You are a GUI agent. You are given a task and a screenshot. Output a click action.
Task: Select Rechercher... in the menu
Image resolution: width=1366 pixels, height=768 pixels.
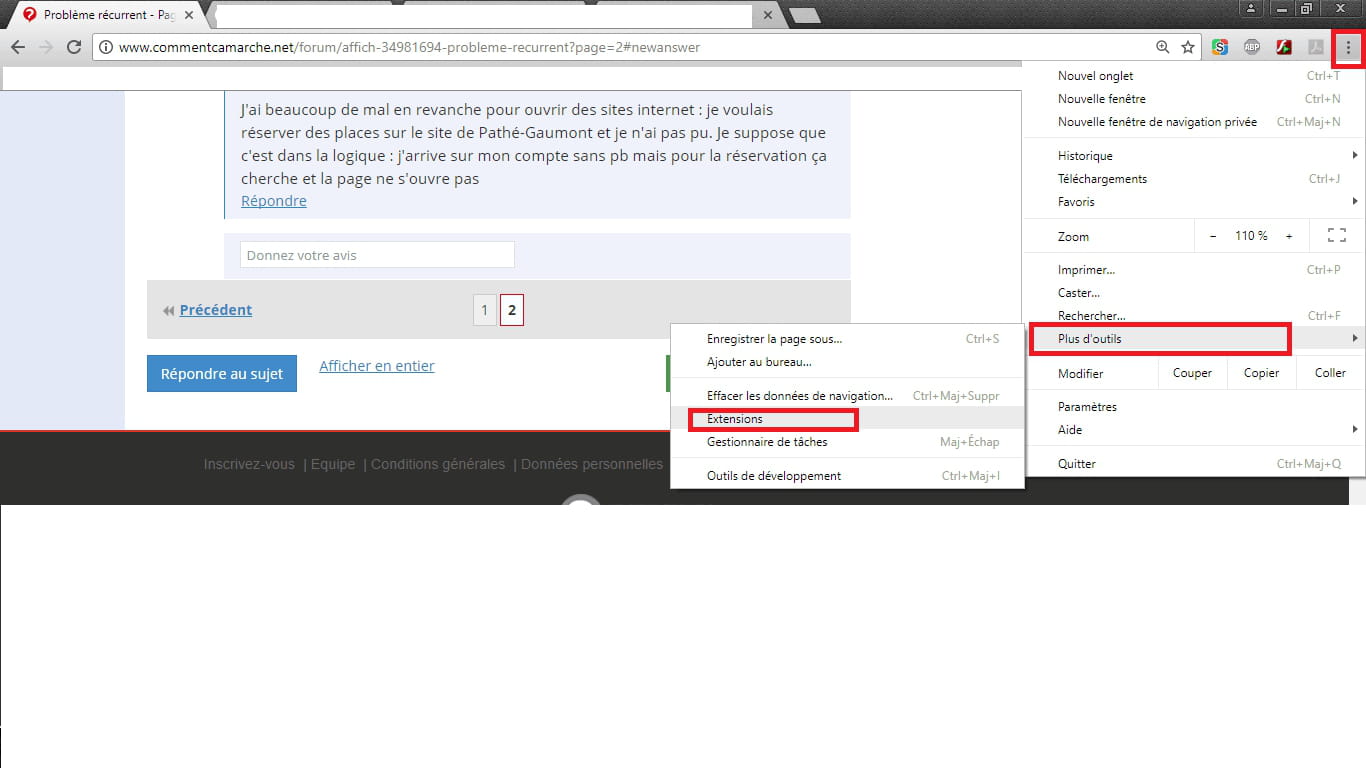tap(1194, 316)
